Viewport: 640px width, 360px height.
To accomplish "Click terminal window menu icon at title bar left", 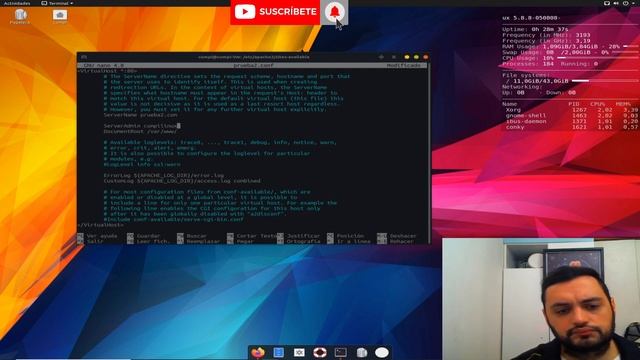I will 84,57.
